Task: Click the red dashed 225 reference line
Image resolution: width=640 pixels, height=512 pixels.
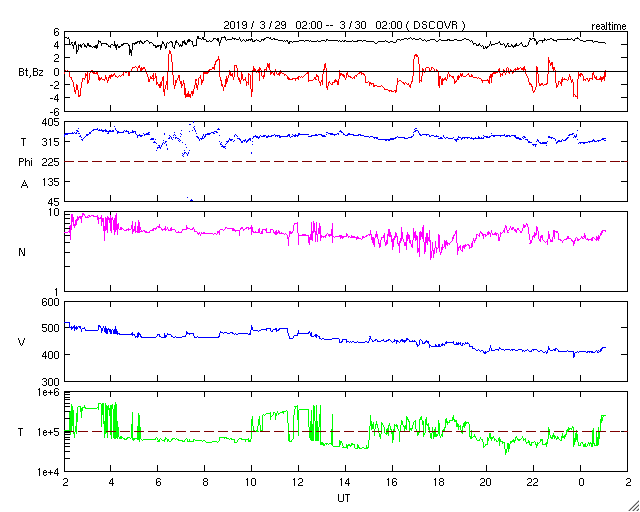Action: click(346, 162)
